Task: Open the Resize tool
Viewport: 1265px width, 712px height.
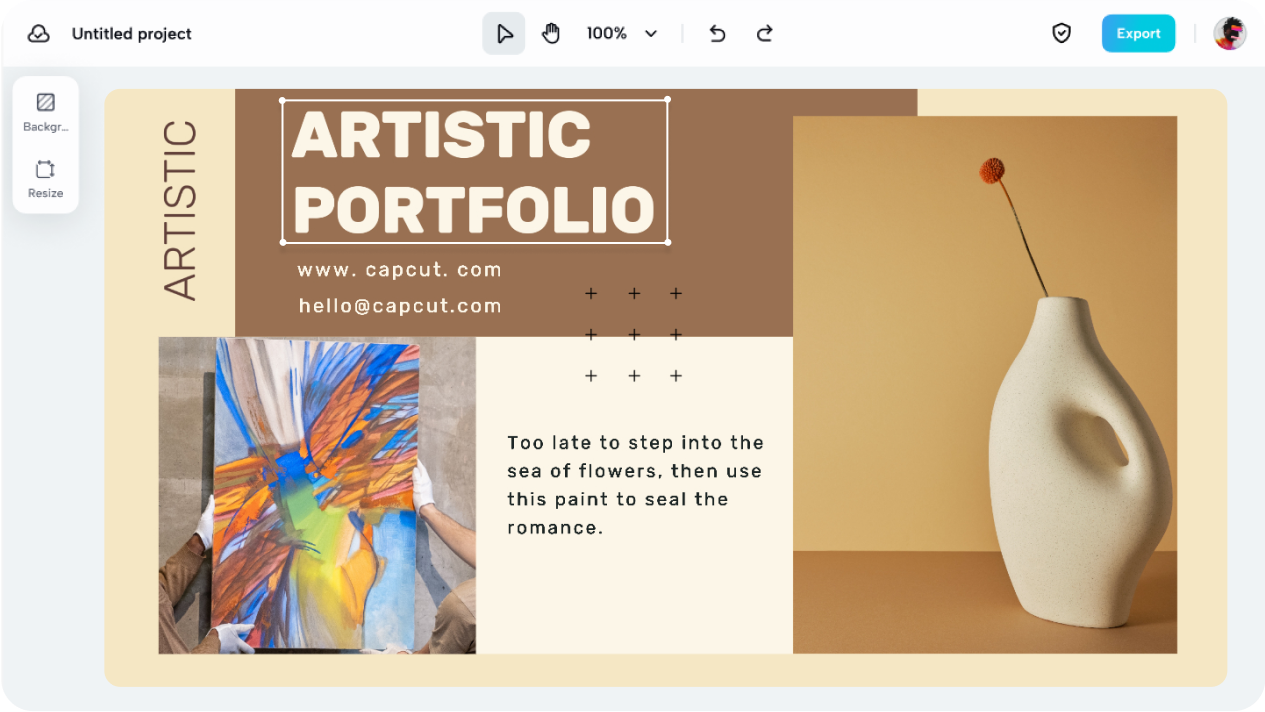Action: [45, 179]
